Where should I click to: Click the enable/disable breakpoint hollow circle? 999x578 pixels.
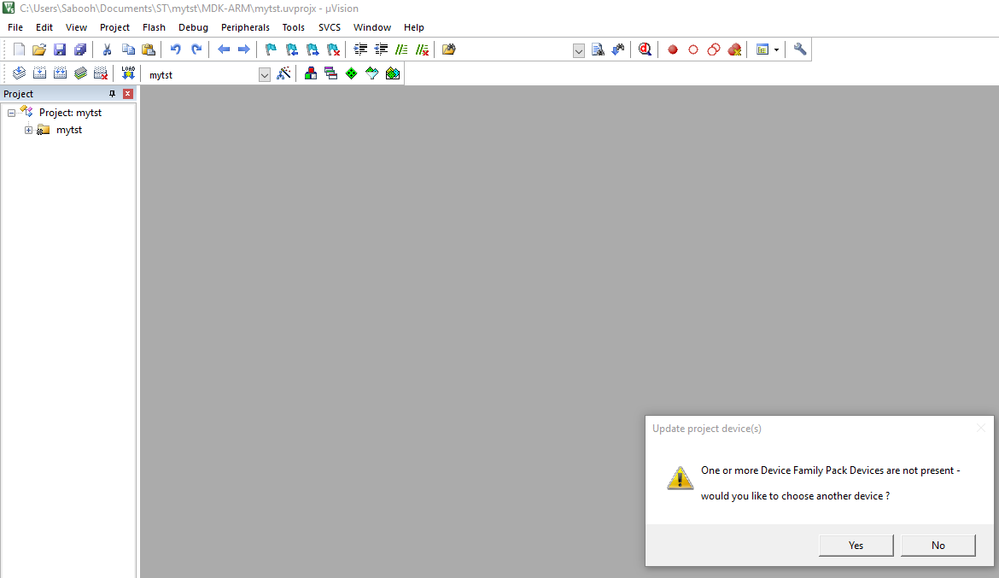(x=693, y=50)
